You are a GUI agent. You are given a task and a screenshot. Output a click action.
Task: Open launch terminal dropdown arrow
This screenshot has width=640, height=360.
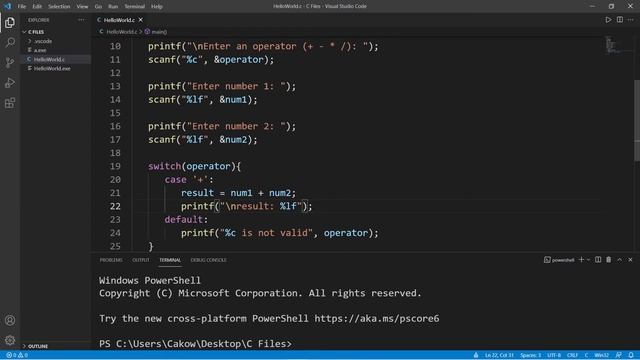(x=588, y=260)
